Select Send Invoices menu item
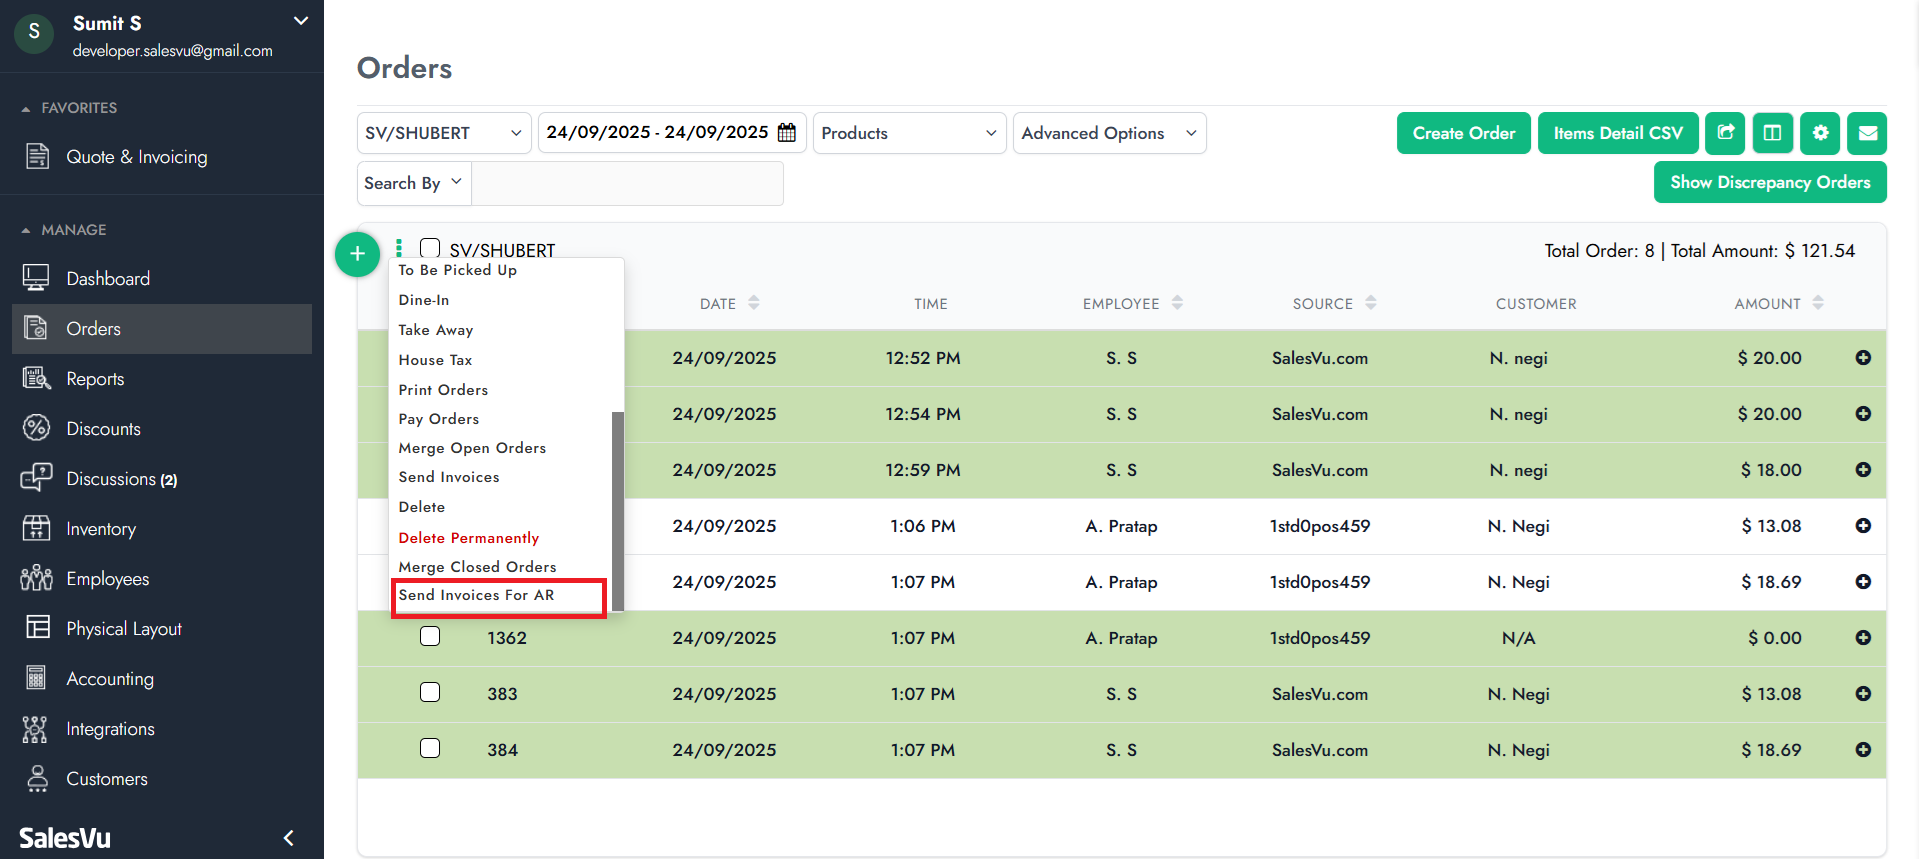This screenshot has height=859, width=1919. tap(449, 477)
